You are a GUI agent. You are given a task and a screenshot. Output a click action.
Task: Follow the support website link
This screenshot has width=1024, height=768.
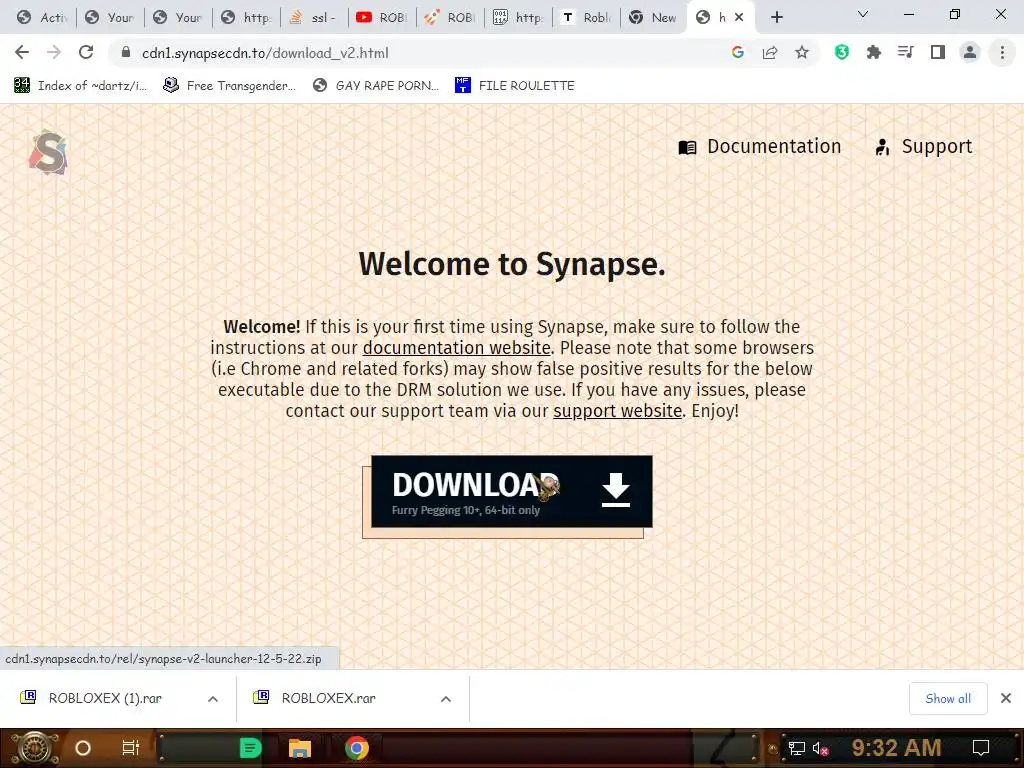pos(618,411)
